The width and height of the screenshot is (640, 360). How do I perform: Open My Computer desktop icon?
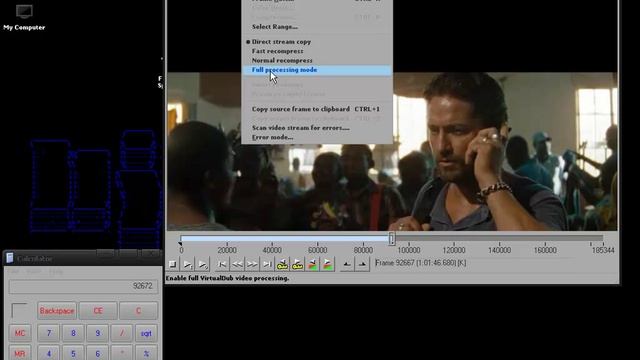24,17
